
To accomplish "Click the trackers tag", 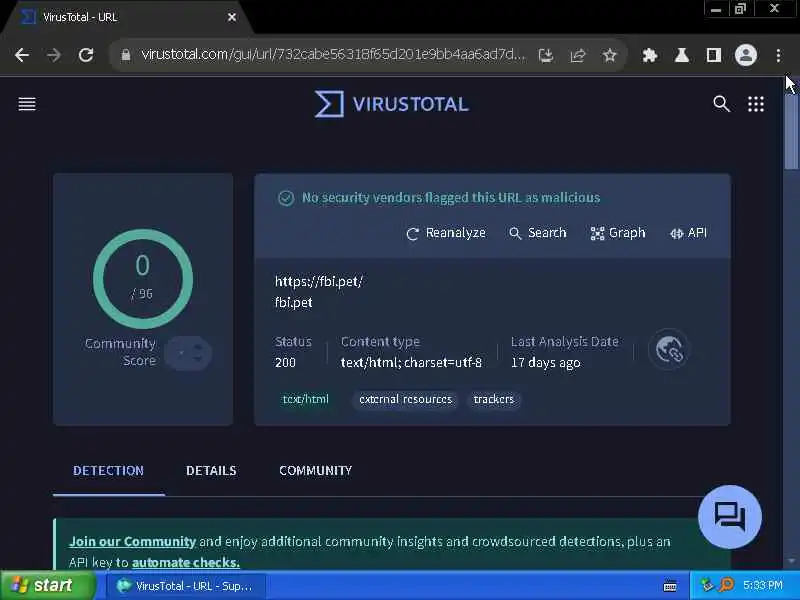I will 493,399.
